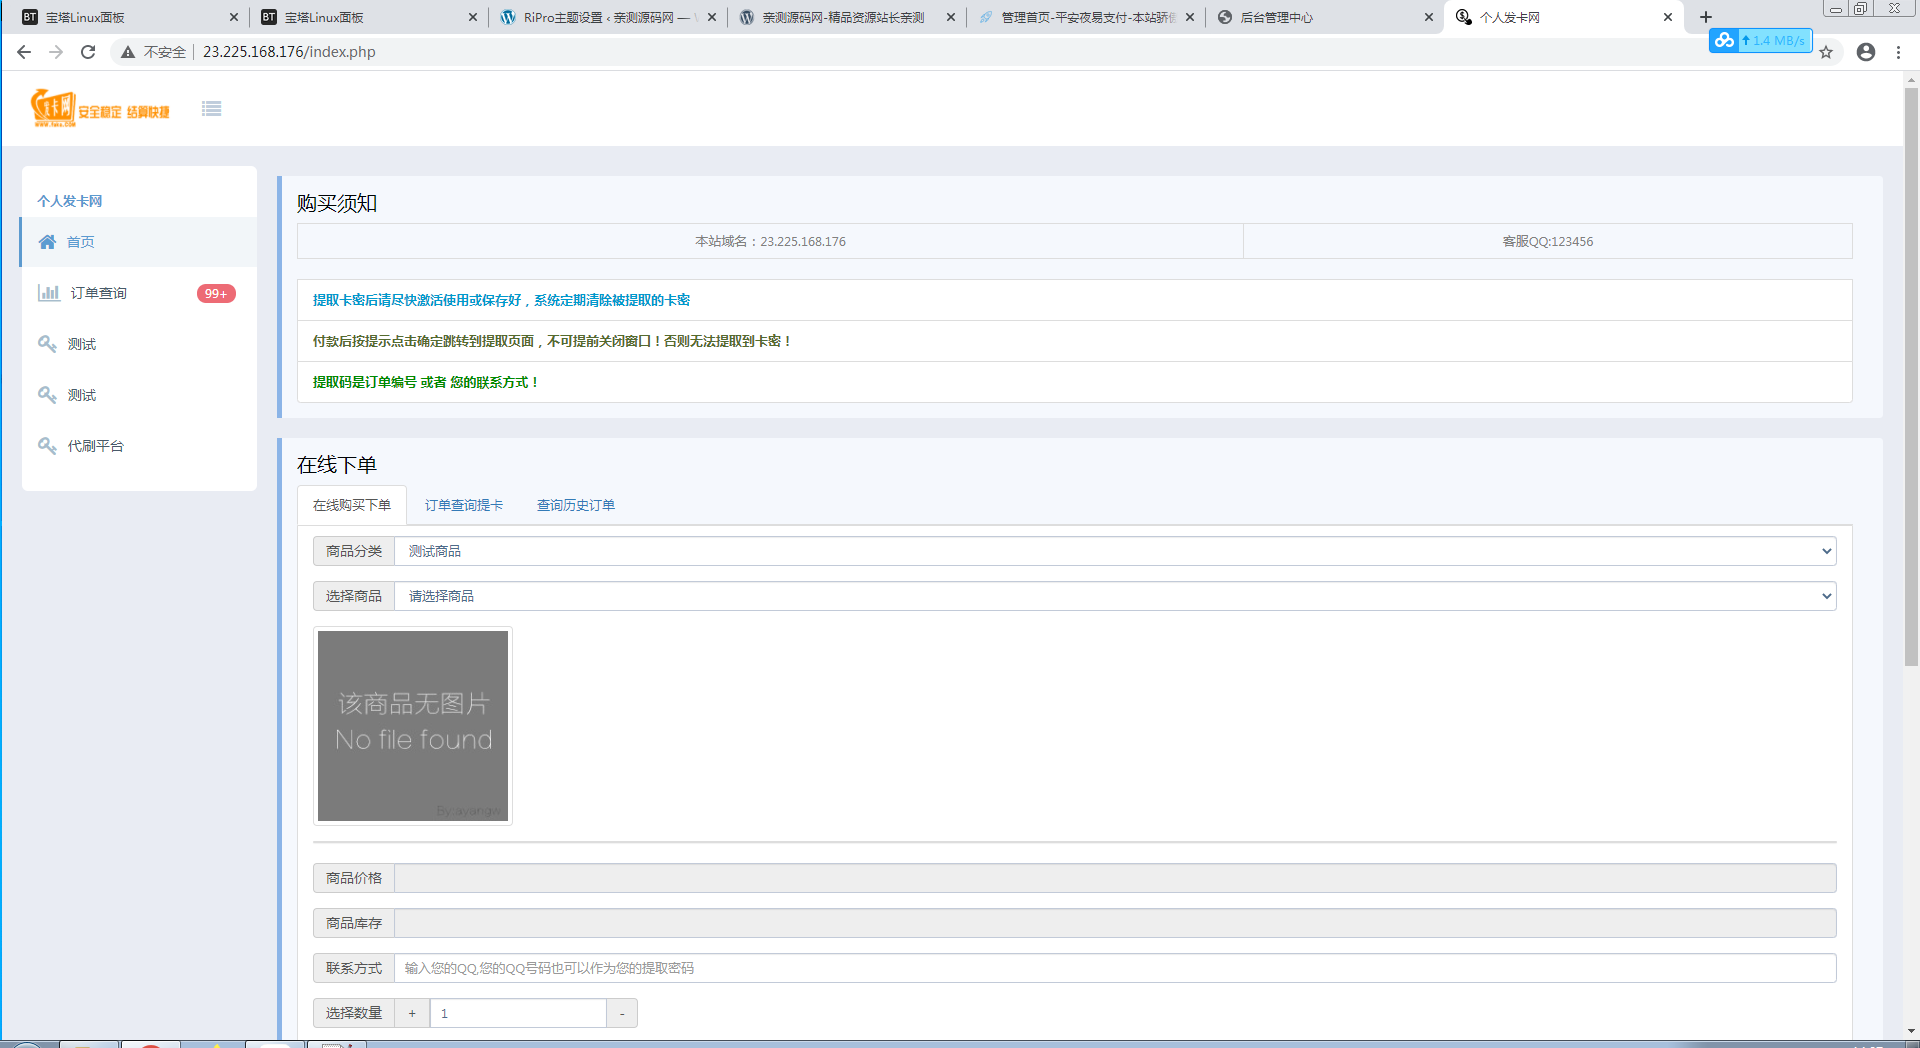Click the green 提取码是订单编号 notice text
This screenshot has height=1048, width=1920.
pos(426,382)
